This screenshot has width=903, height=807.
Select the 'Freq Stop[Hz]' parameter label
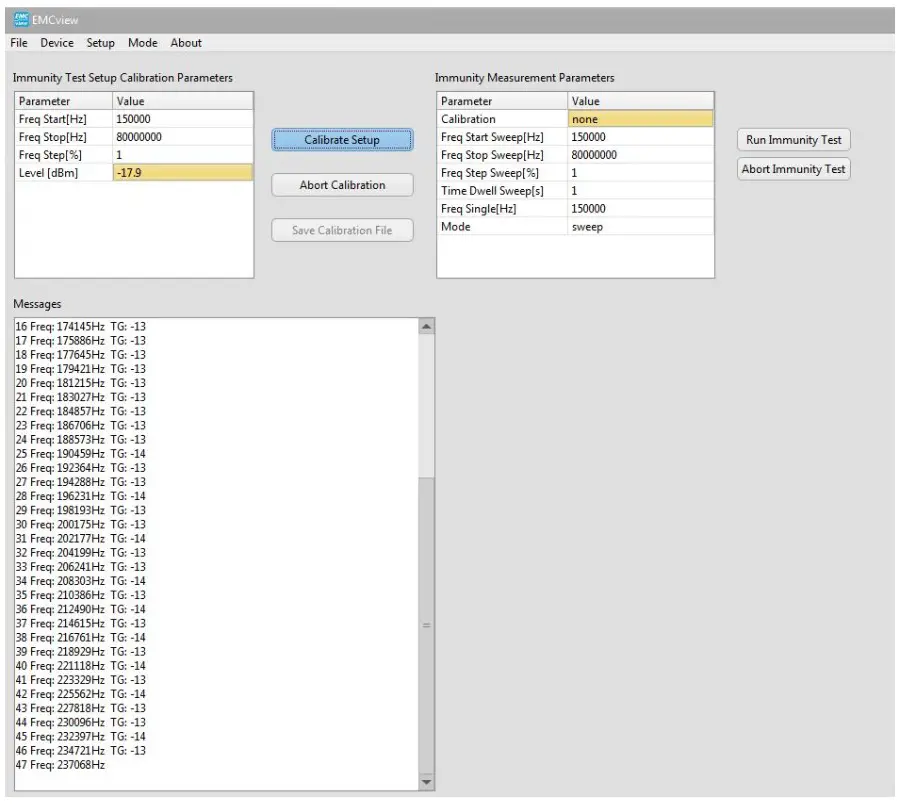tap(52, 137)
